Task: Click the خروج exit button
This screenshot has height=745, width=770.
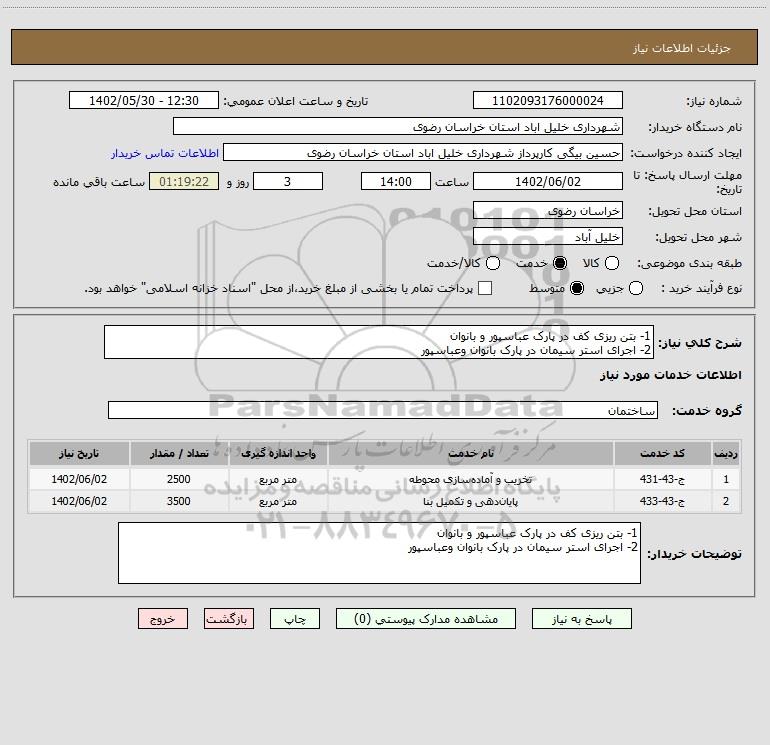Action: pos(163,619)
